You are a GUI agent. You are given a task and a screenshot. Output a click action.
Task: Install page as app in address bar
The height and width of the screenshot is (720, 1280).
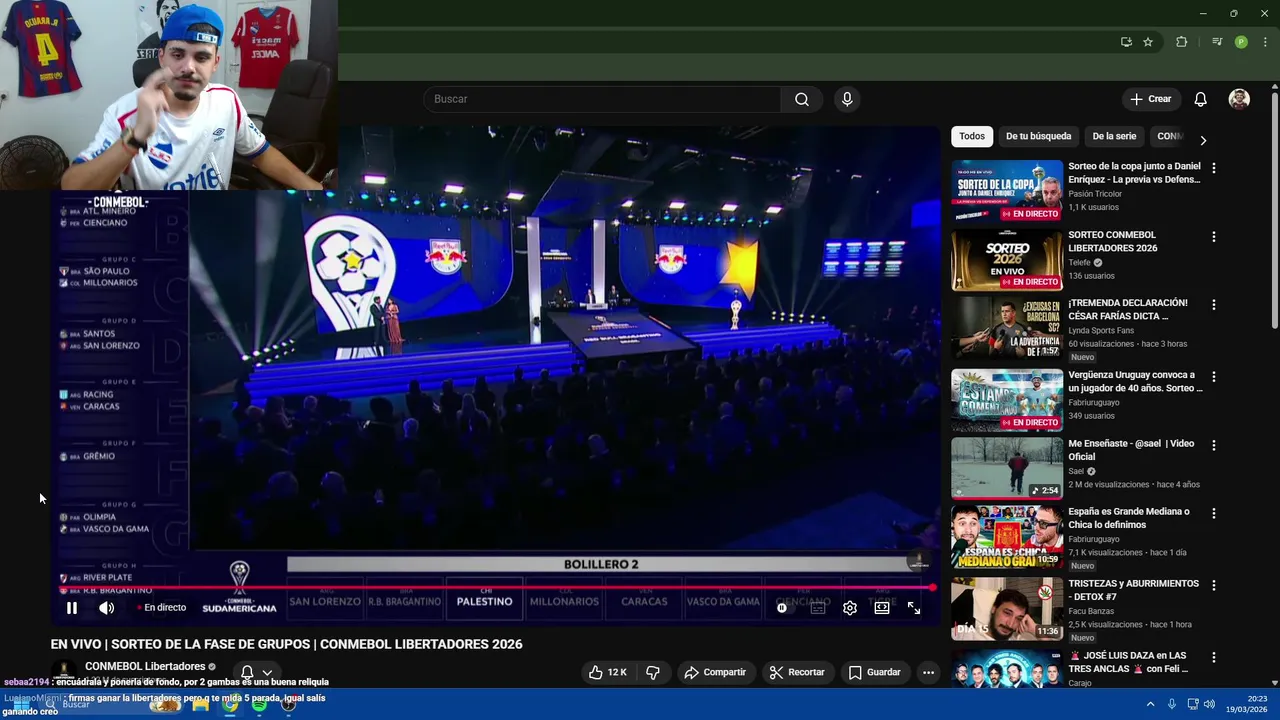click(1126, 42)
